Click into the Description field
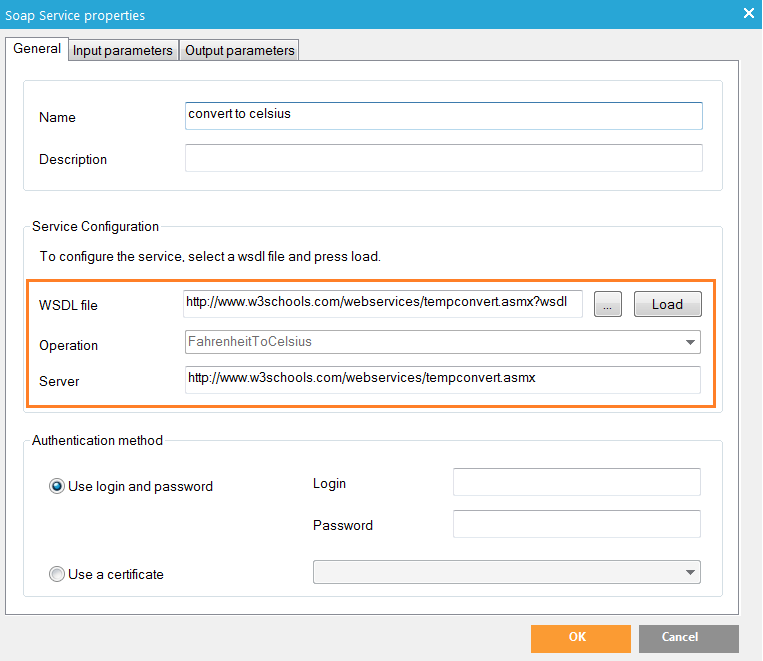This screenshot has height=661, width=763. coord(444,158)
